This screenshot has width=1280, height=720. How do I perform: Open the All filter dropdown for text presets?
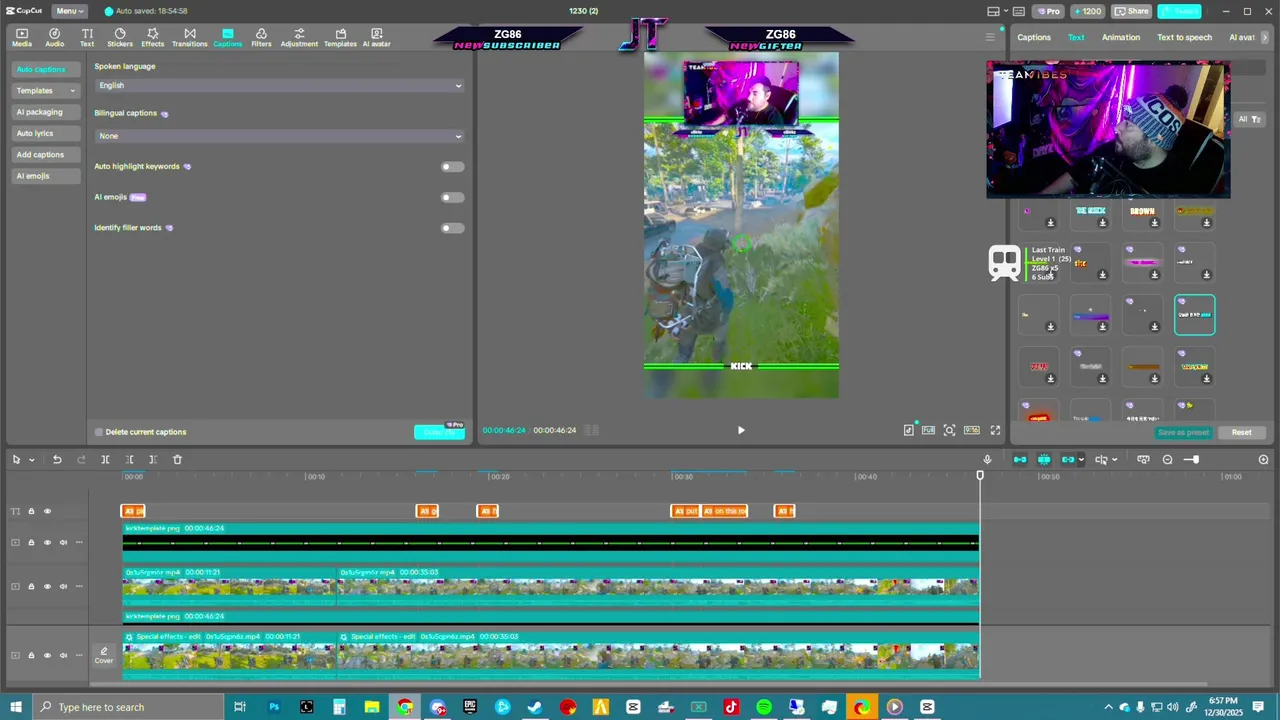1249,119
